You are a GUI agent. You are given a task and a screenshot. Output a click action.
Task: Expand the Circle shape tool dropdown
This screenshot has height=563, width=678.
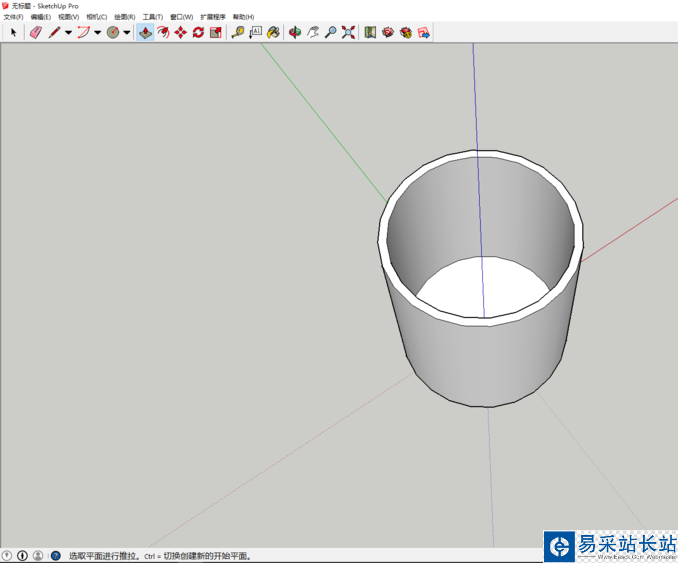[x=127, y=32]
